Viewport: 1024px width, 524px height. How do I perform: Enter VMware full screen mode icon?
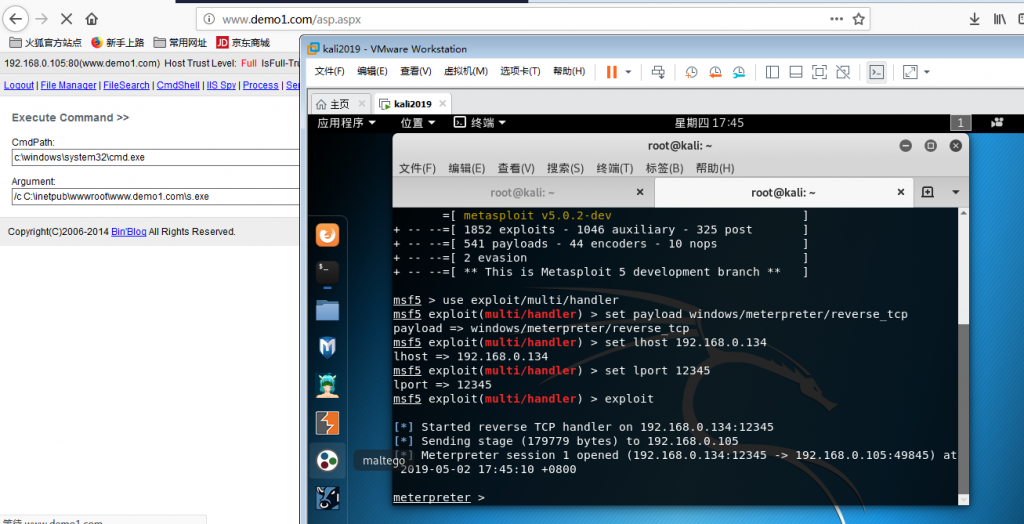point(819,72)
